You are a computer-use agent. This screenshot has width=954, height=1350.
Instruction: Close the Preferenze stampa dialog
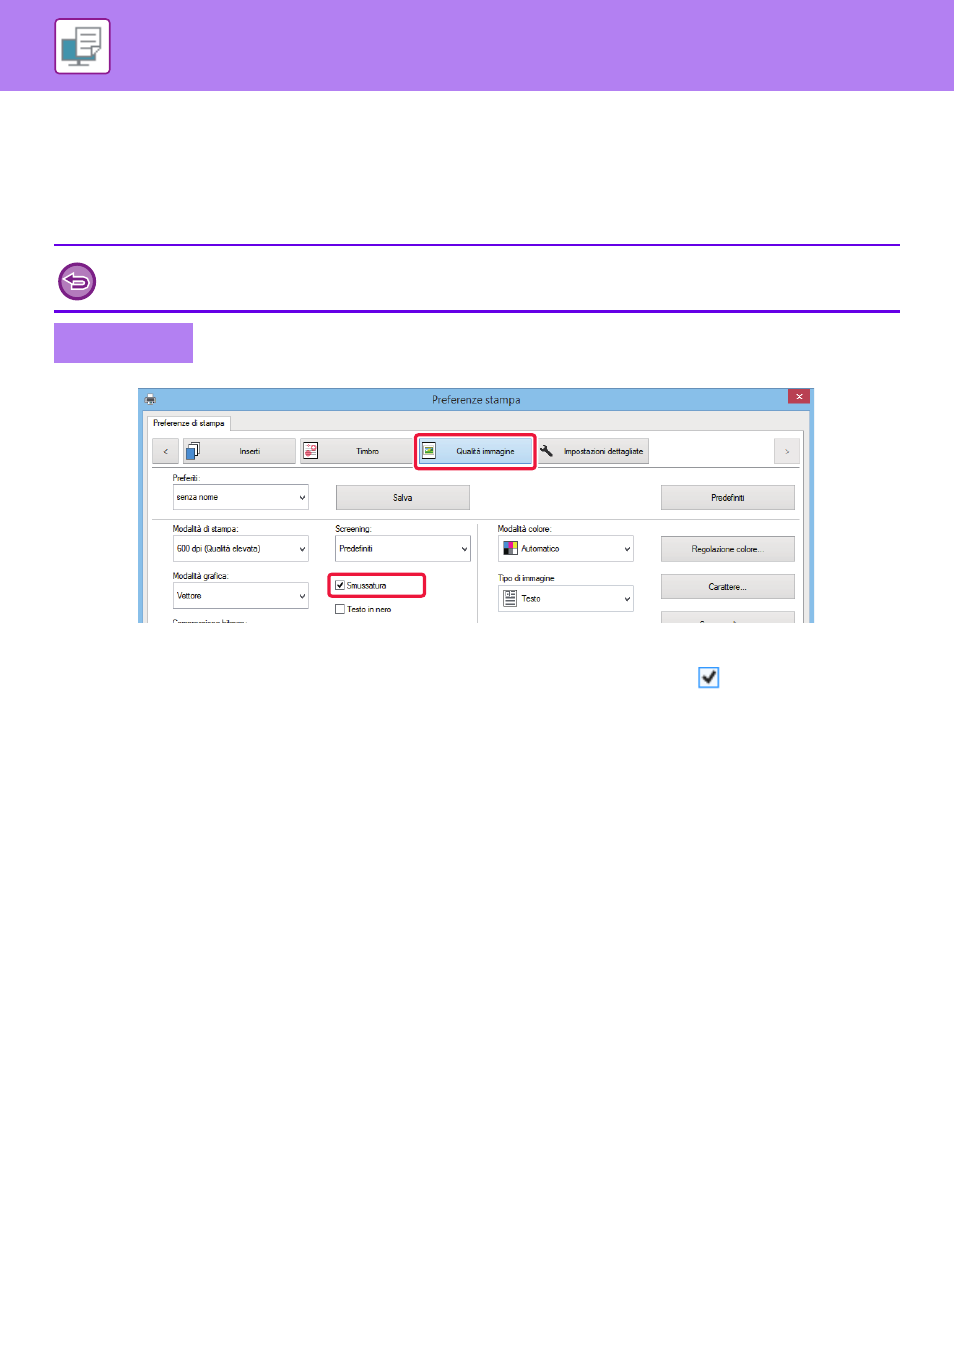798,397
